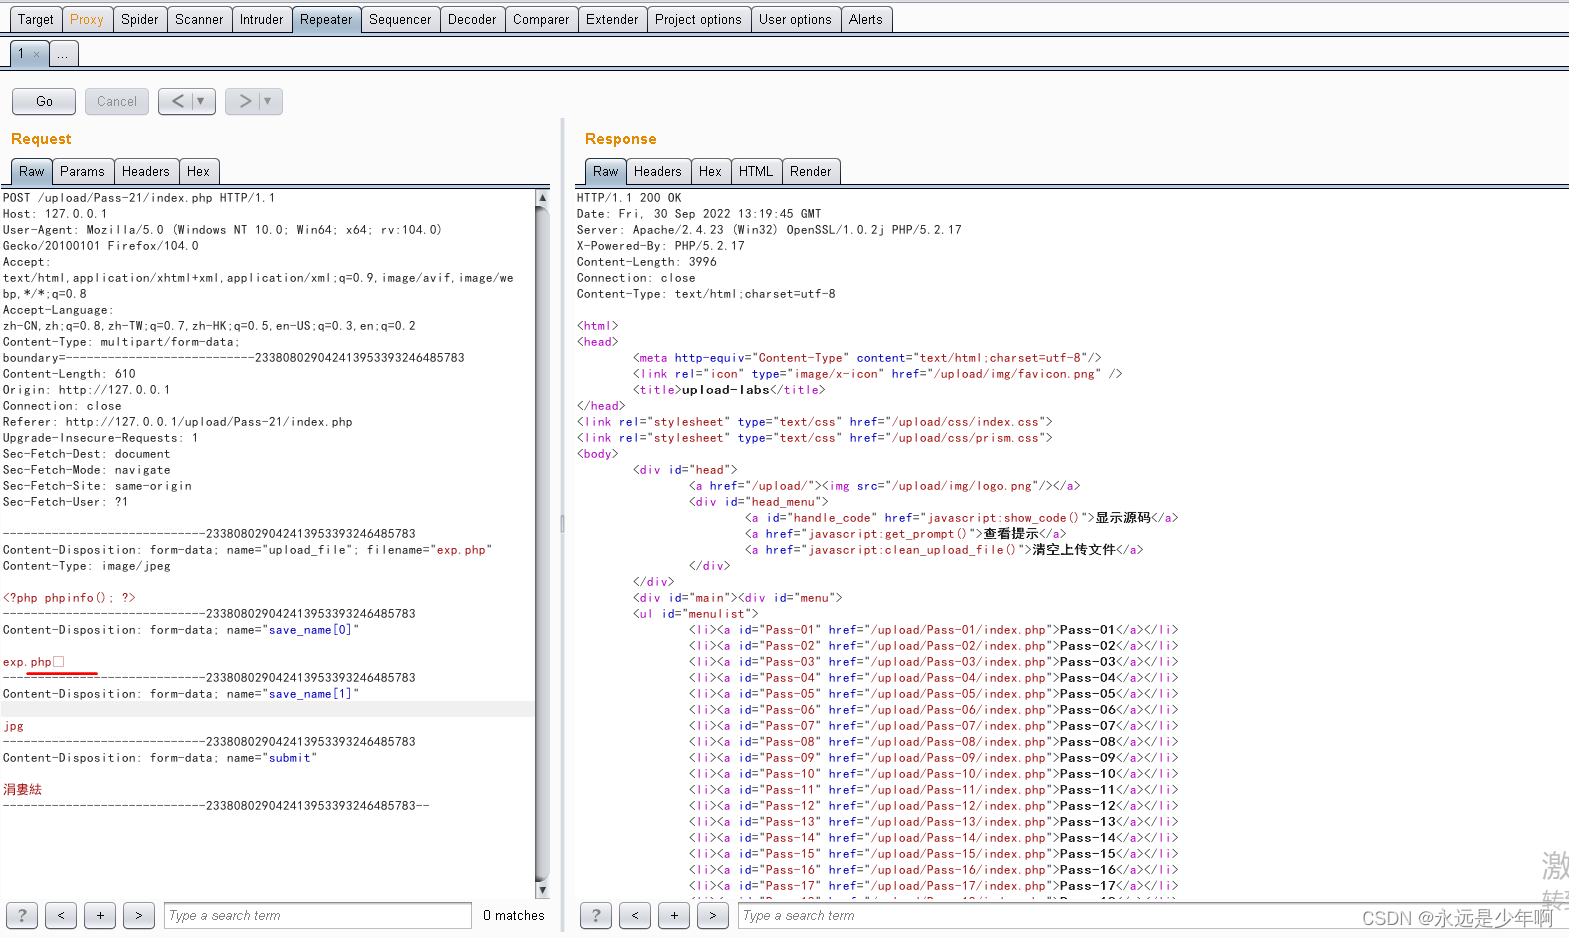Click the "save_name[0]" parameter text
The width and height of the screenshot is (1569, 938).
(x=310, y=630)
